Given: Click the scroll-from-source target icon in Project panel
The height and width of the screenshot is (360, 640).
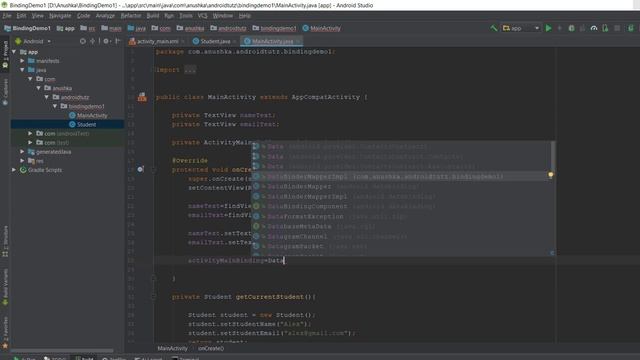Looking at the screenshot, I should coord(83,41).
